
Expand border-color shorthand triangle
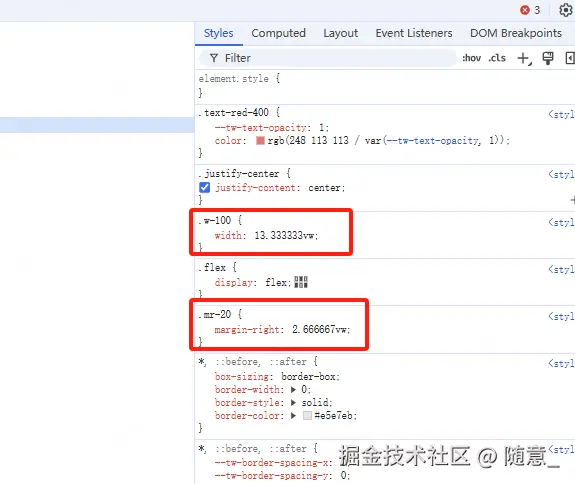[x=293, y=416]
